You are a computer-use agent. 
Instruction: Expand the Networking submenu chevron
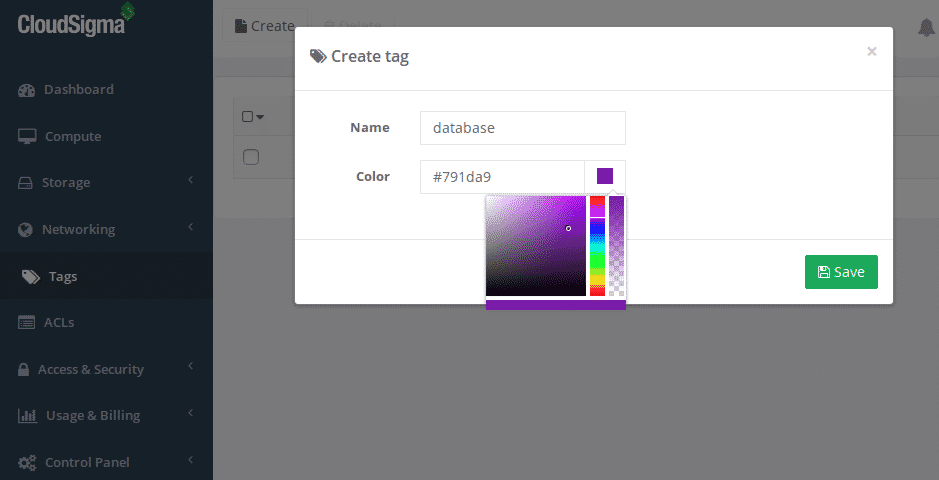pyautogui.click(x=190, y=226)
